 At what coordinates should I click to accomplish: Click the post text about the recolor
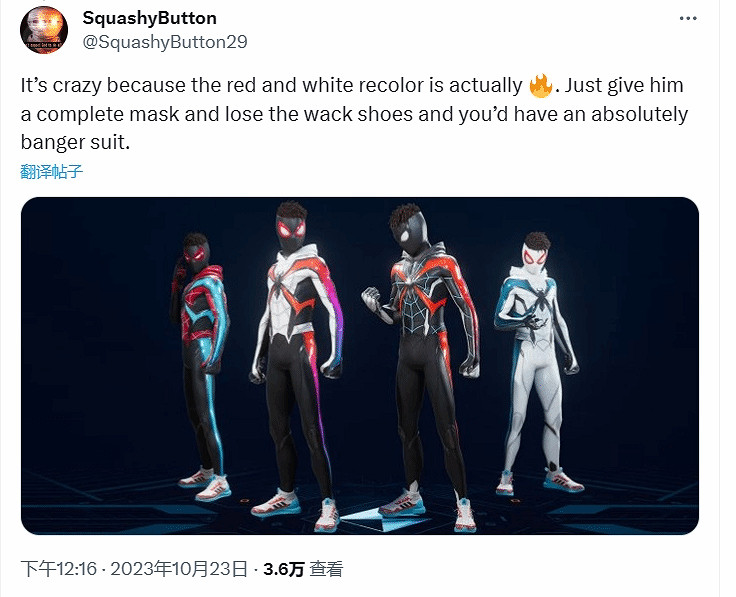[x=354, y=114]
